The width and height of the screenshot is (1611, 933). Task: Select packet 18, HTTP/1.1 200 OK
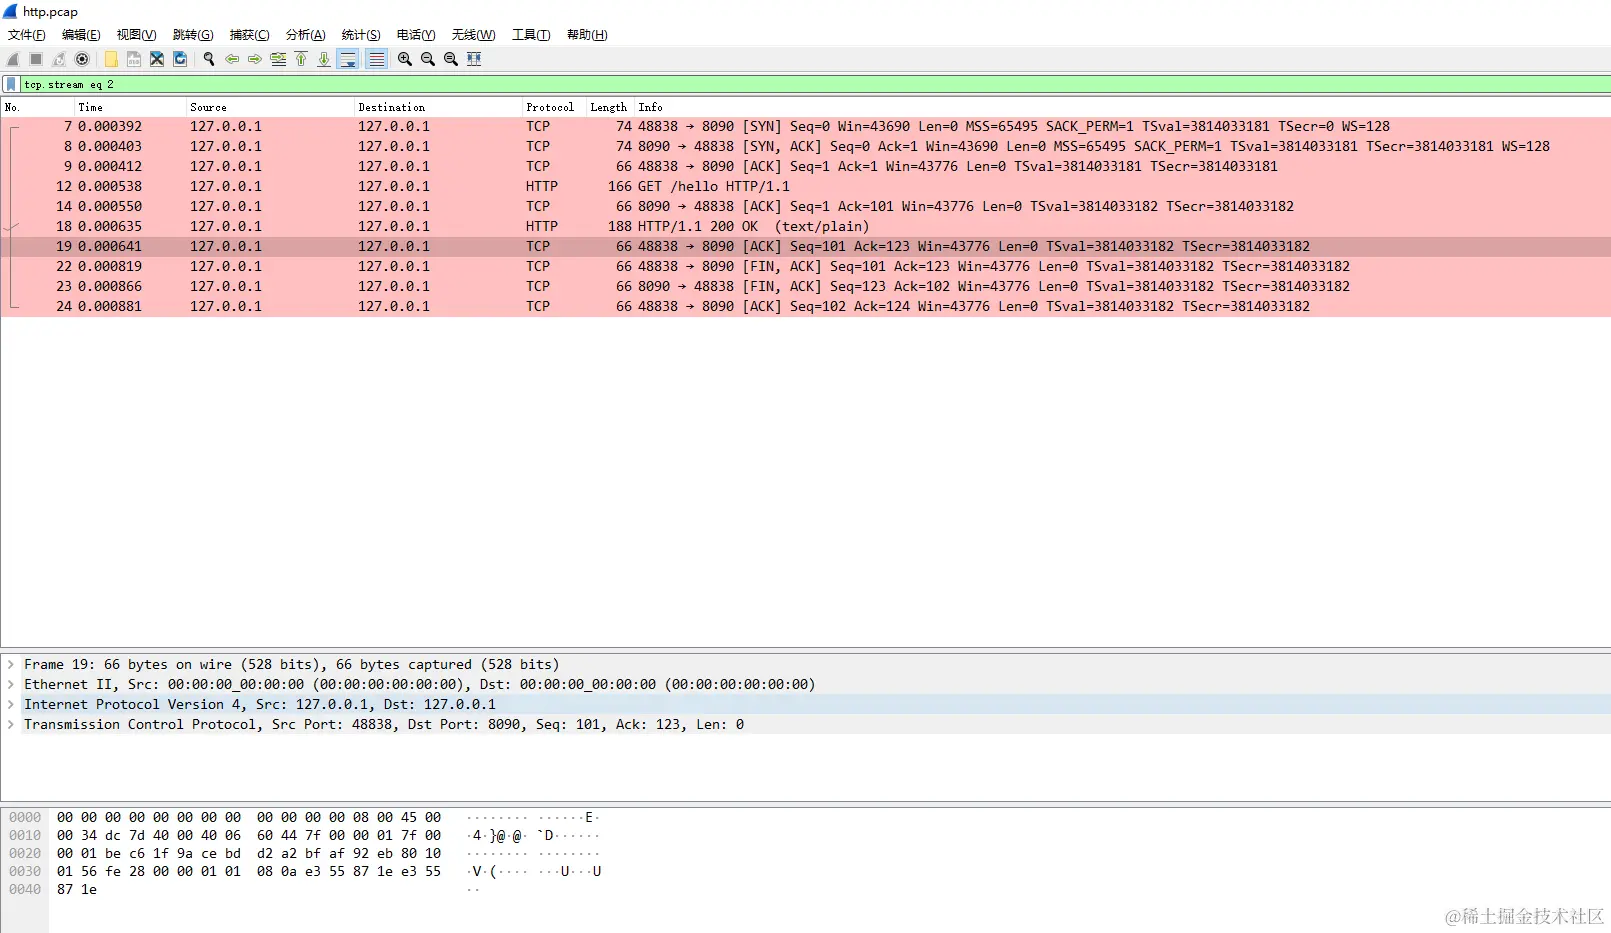coord(805,227)
